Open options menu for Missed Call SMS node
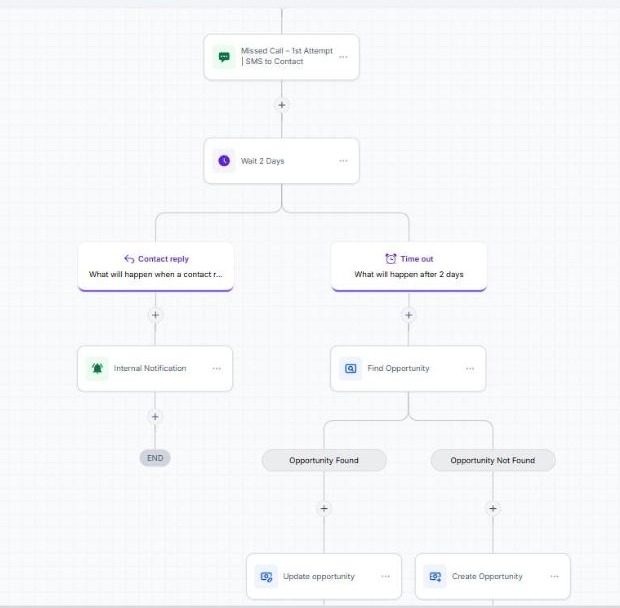Viewport: 620px width, 608px height. coord(343,57)
